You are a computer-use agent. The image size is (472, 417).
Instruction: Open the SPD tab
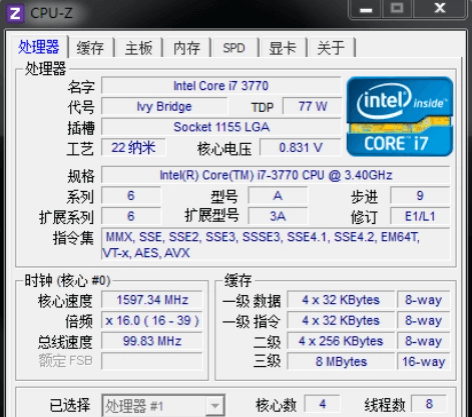[234, 48]
